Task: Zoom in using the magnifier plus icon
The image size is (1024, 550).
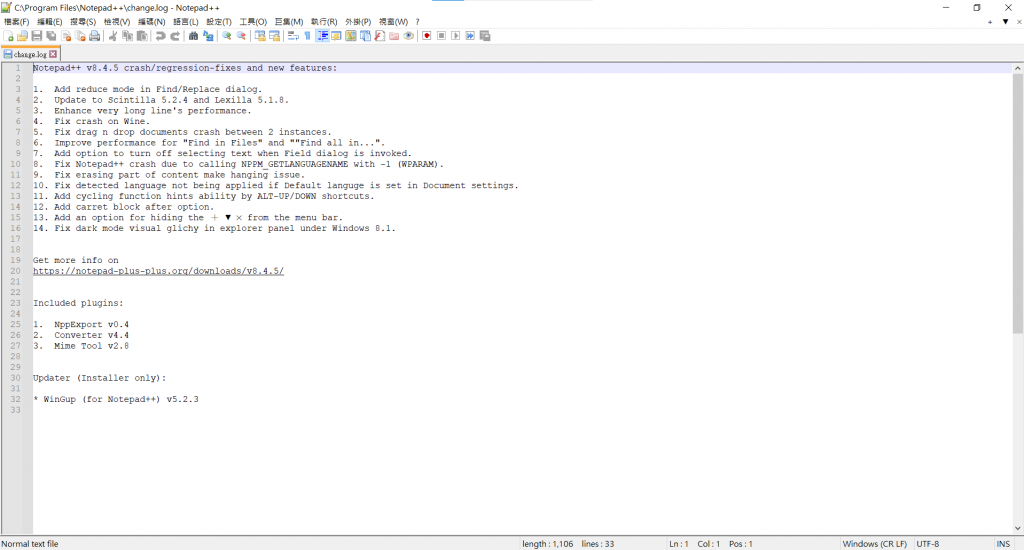Action: [227, 36]
